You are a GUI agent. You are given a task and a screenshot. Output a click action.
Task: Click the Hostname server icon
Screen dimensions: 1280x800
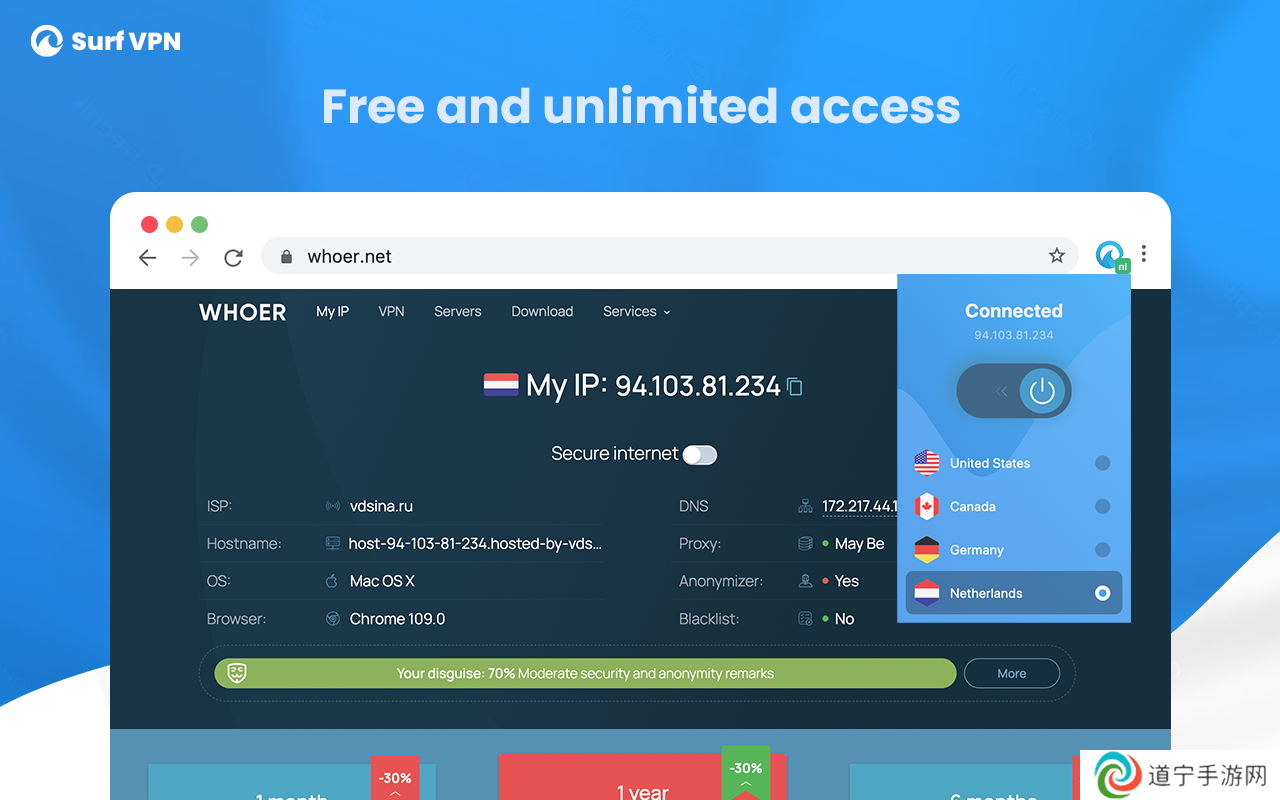point(333,544)
